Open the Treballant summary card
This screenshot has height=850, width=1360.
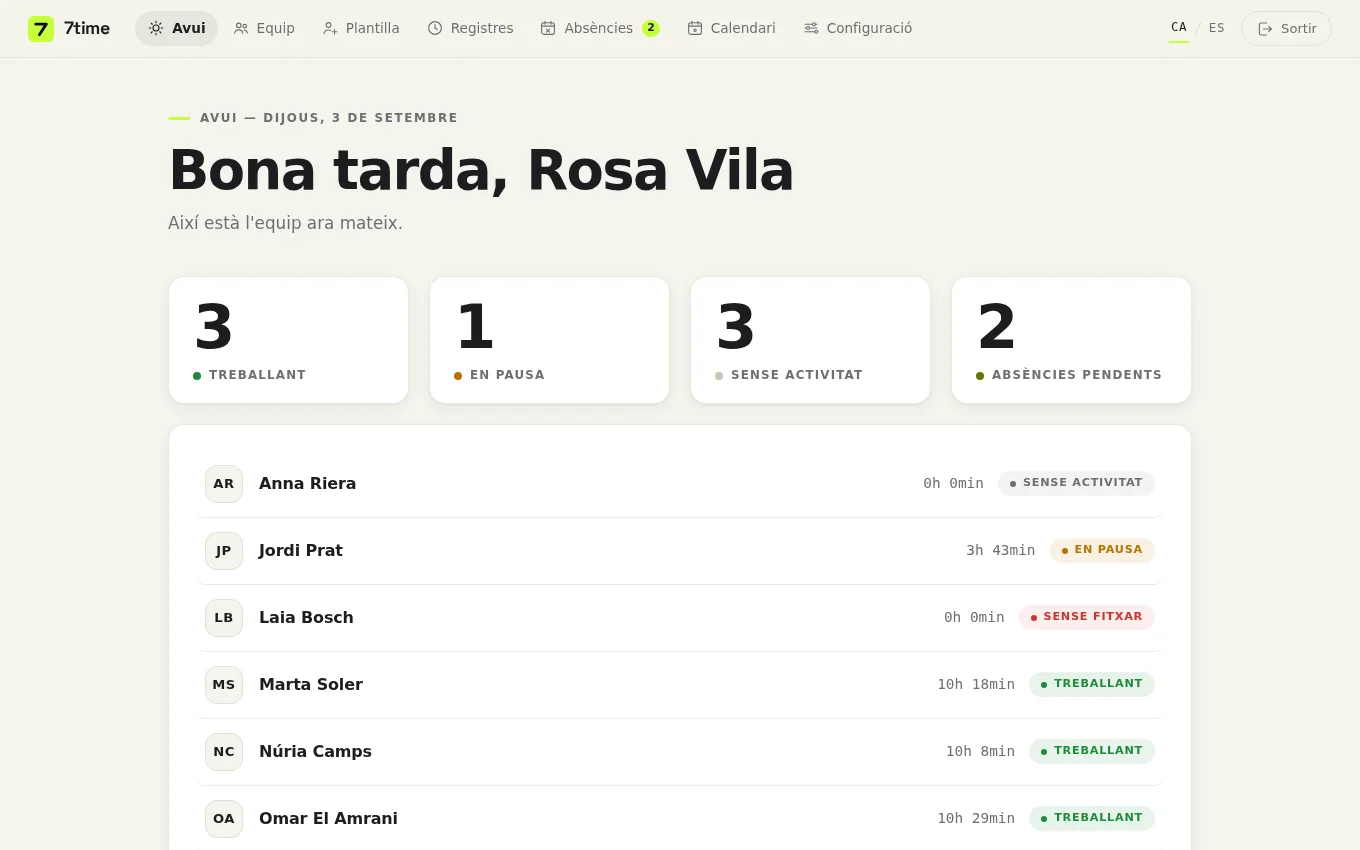point(289,340)
